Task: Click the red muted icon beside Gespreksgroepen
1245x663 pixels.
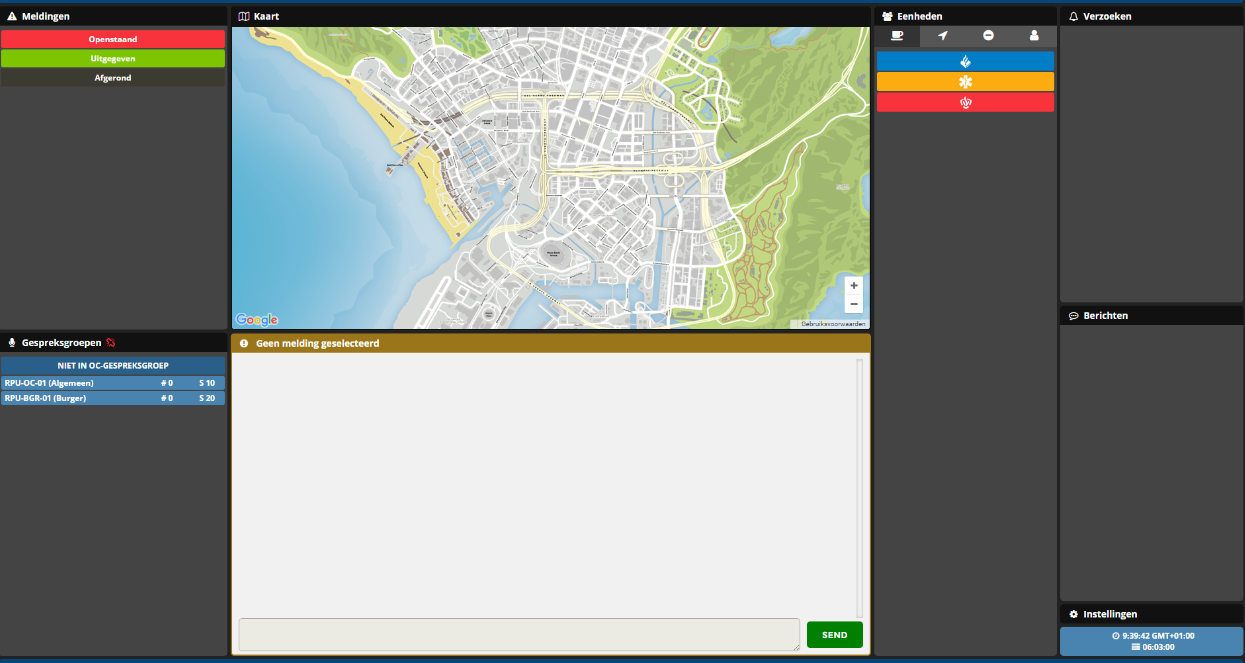Action: click(111, 342)
